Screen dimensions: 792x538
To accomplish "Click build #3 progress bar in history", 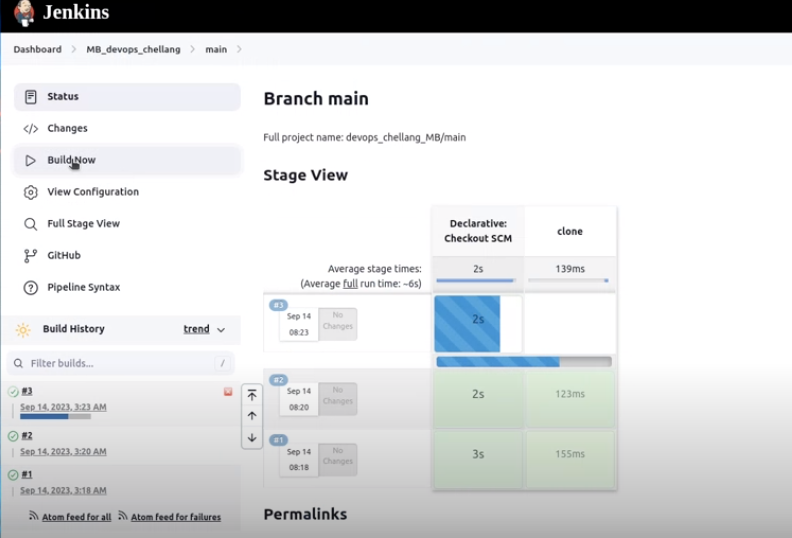I will [x=55, y=417].
